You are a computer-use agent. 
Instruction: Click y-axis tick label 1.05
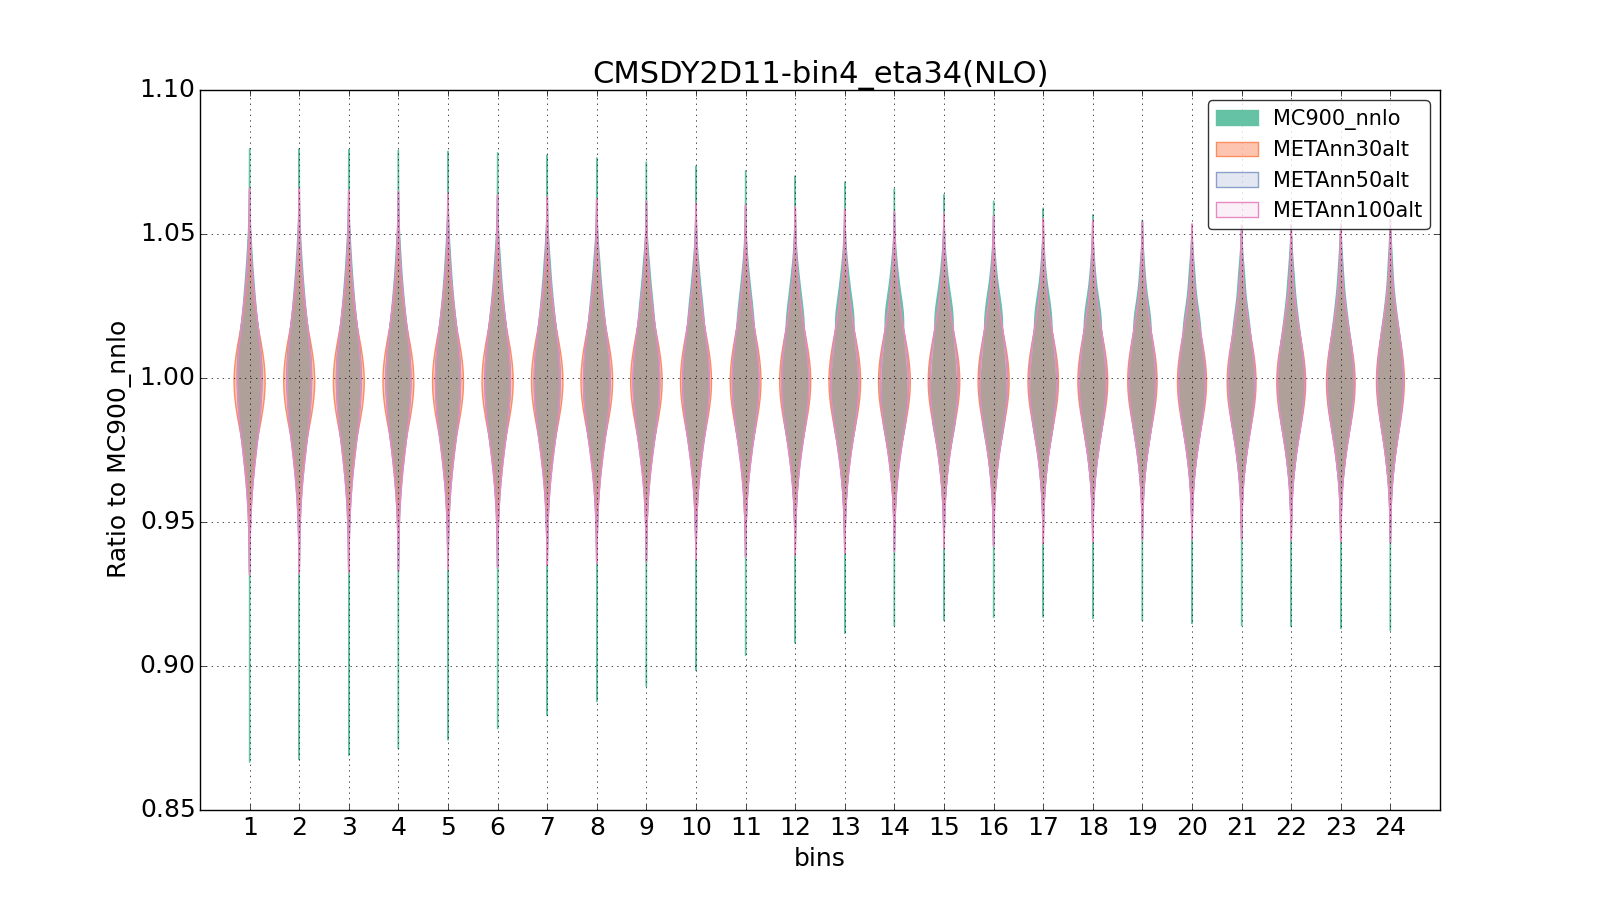(x=167, y=234)
